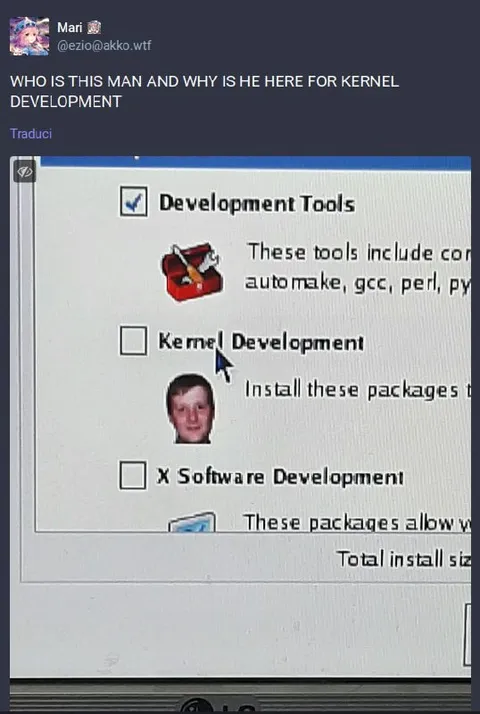480x714 pixels.
Task: Click the 'These packages allow' description text
Action: coord(357,522)
